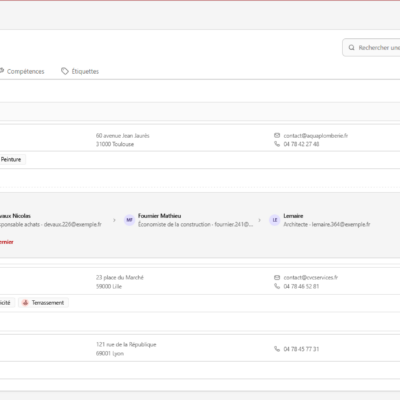Screen dimensions: 400x400
Task: Select the 31000 Toulouse text
Action: (x=115, y=144)
